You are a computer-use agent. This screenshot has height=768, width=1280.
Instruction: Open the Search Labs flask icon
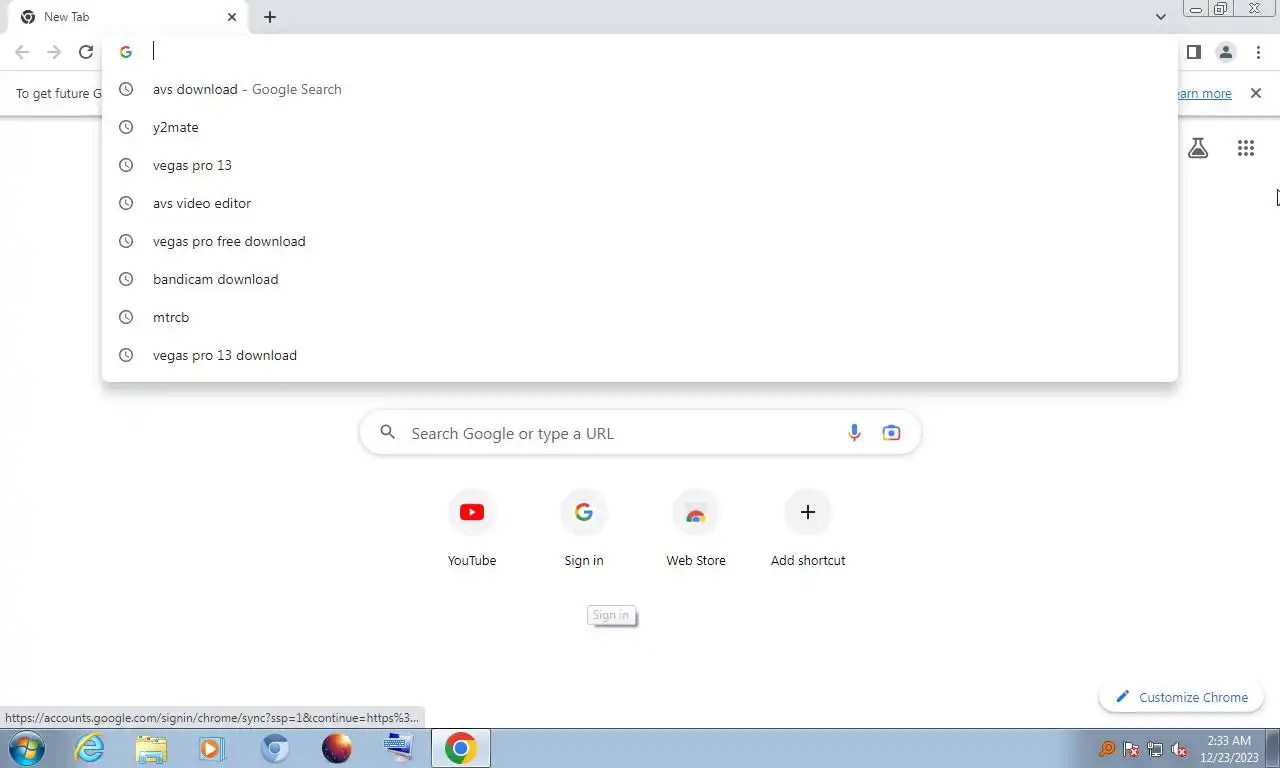pyautogui.click(x=1198, y=148)
